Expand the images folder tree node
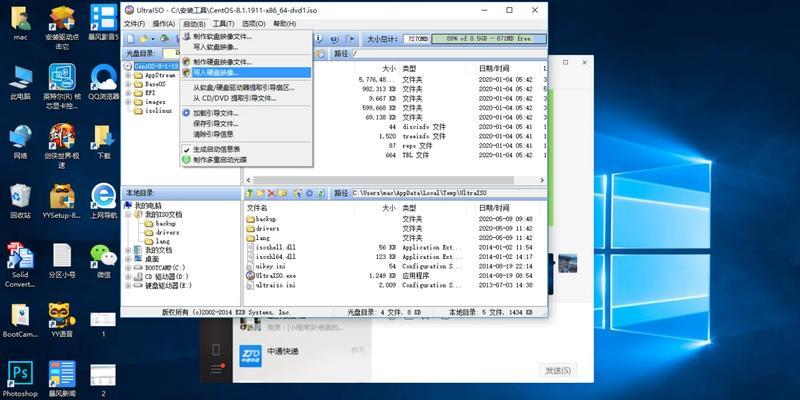Image resolution: width=800 pixels, height=400 pixels. (128, 102)
